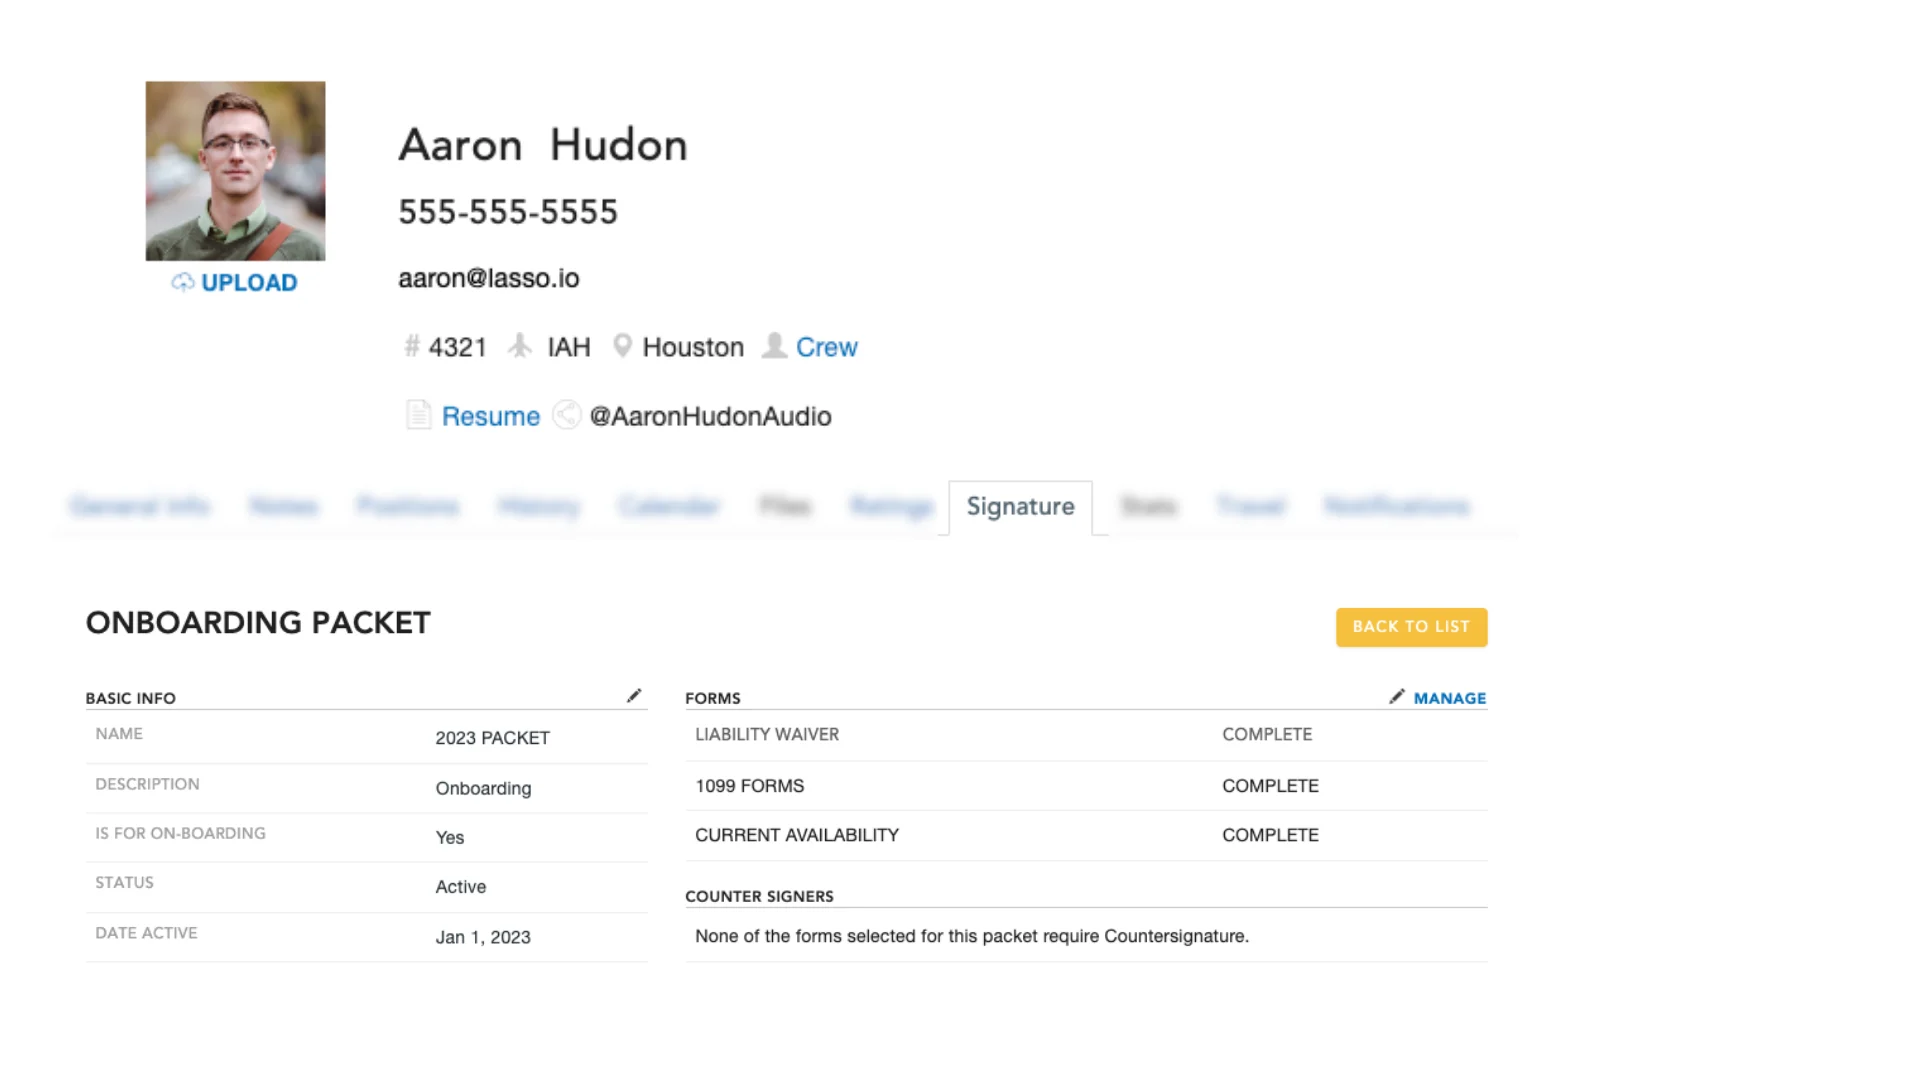Click the upload cloud icon below the photo
Image resolution: width=1920 pixels, height=1080 pixels.
[x=182, y=283]
